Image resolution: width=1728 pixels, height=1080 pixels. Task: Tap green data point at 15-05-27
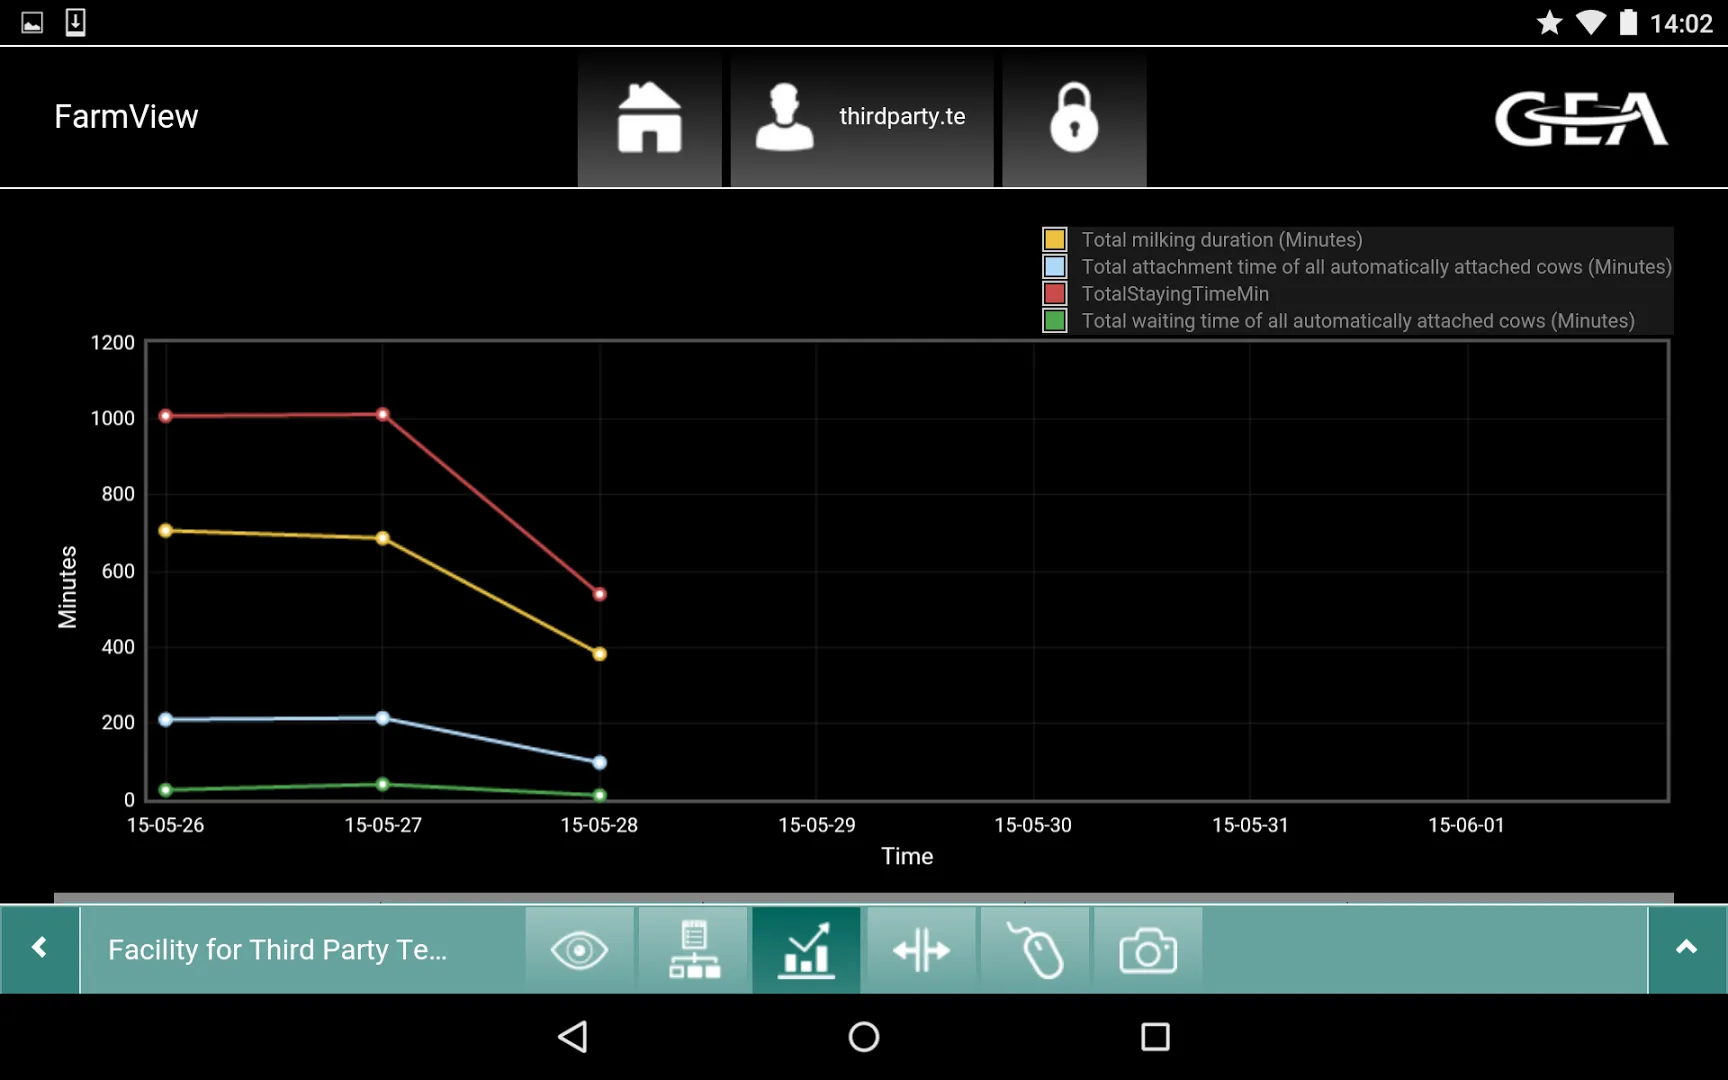point(383,784)
